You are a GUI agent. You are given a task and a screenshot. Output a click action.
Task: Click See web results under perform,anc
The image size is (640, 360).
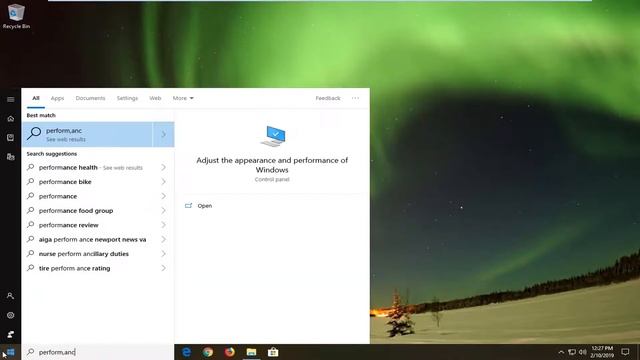coord(66,139)
